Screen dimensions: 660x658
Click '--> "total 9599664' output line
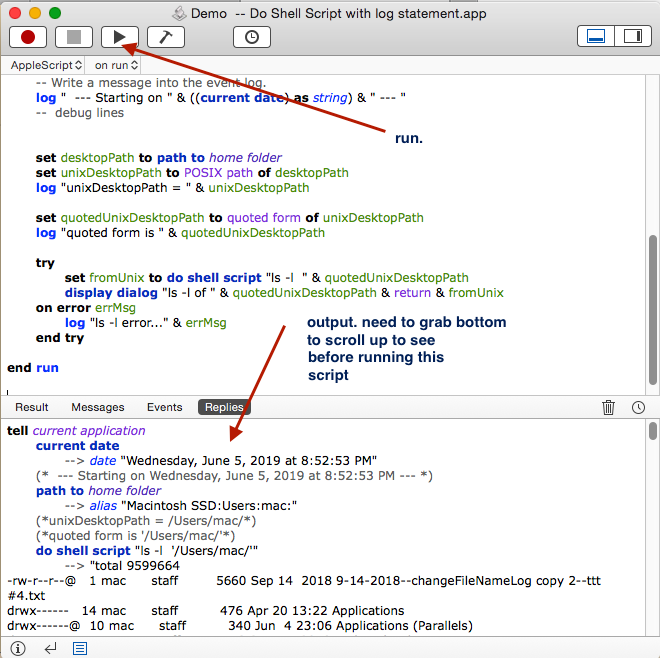pyautogui.click(x=122, y=565)
